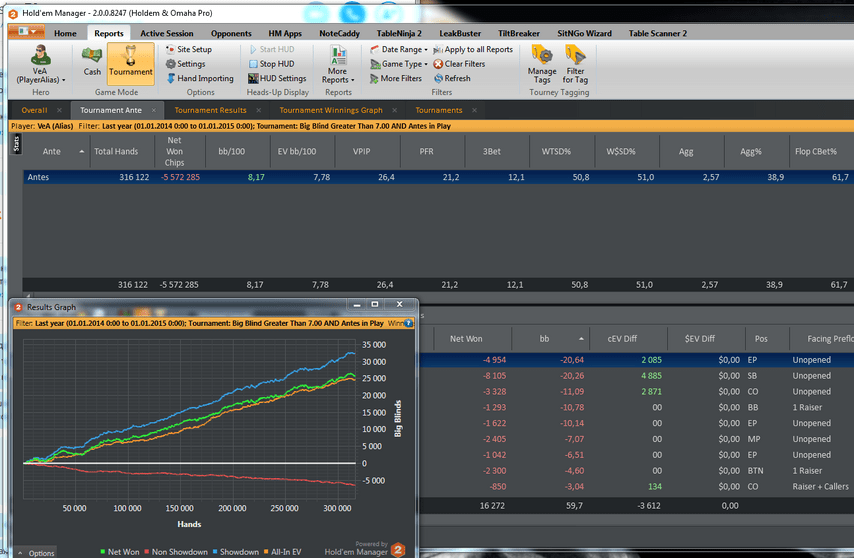Toggle Net Won line in graph legend
The height and width of the screenshot is (558, 854).
pos(120,551)
